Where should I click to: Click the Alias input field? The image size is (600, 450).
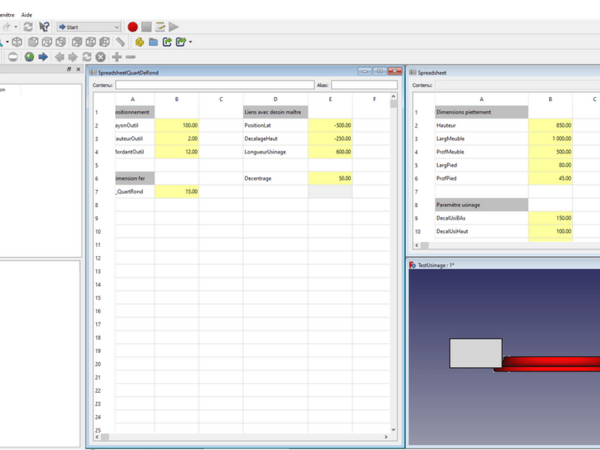[x=365, y=85]
